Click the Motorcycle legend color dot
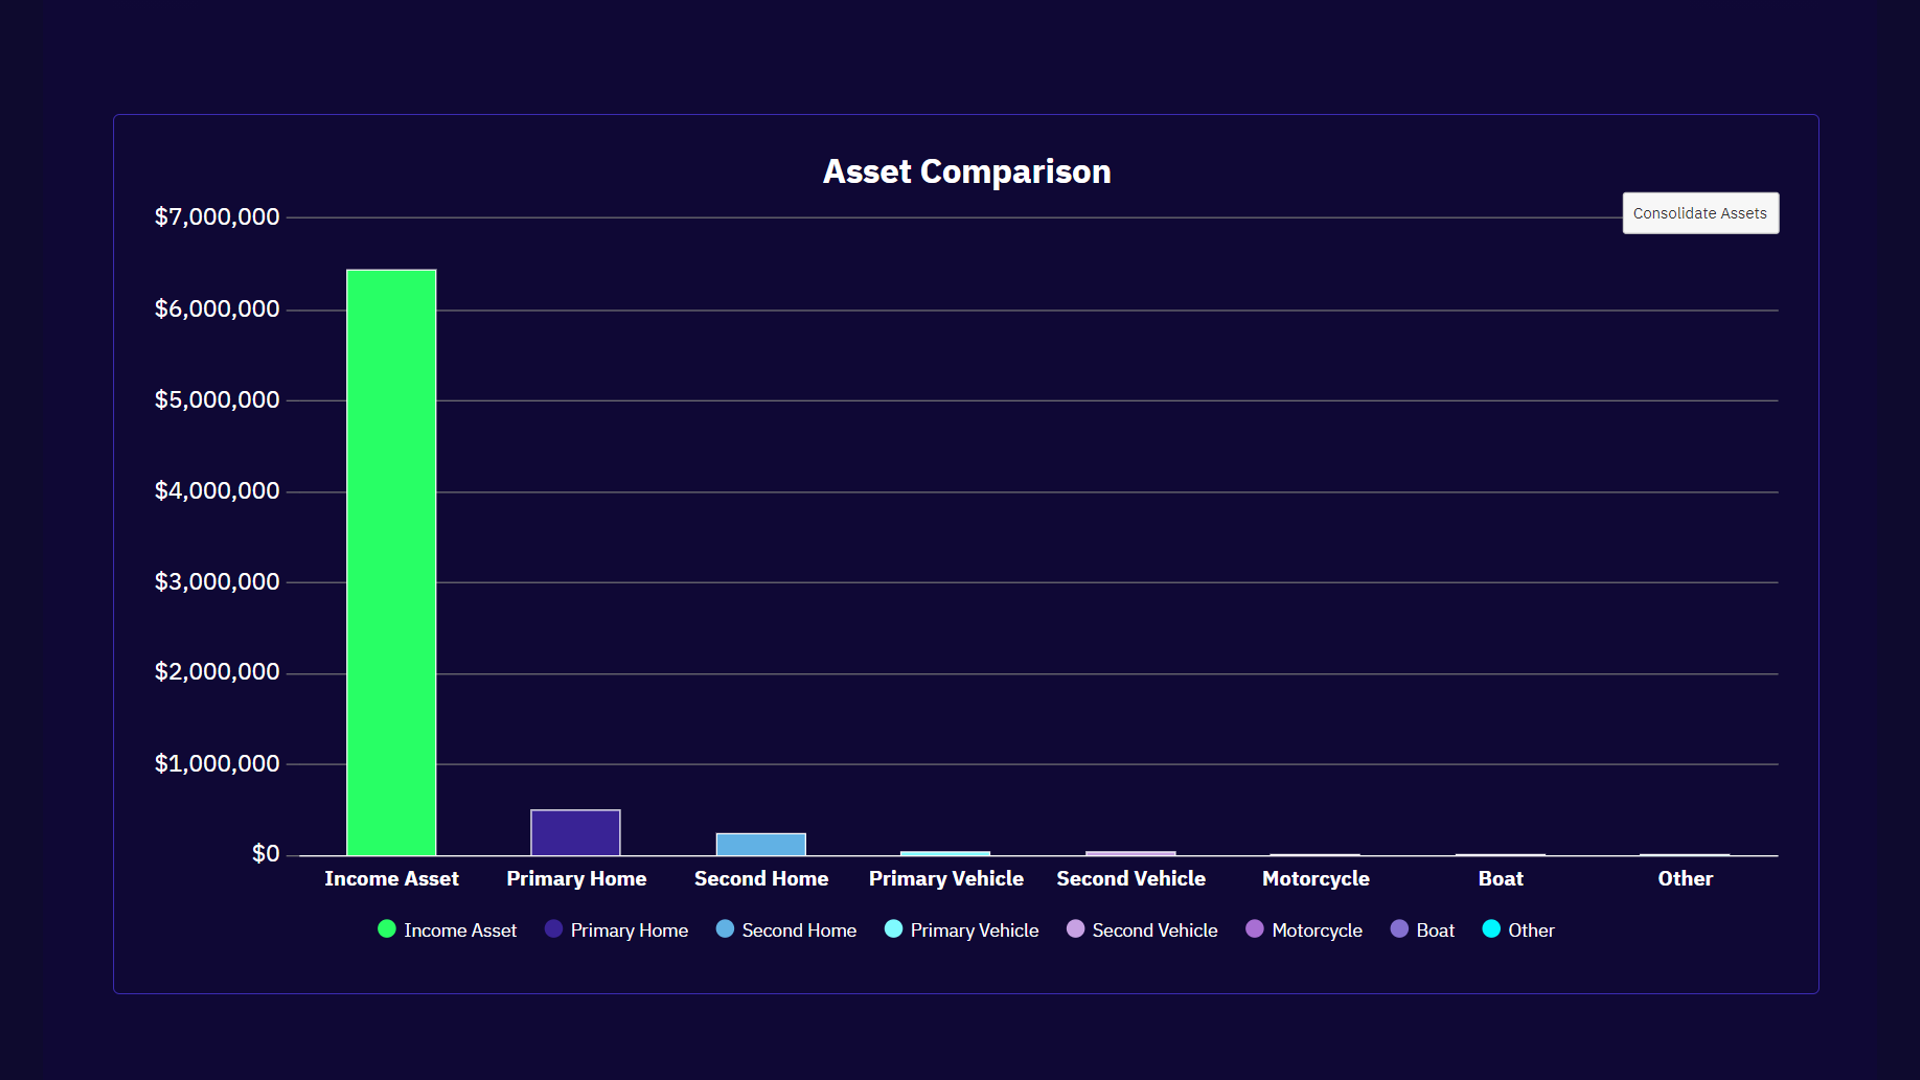 tap(1255, 929)
